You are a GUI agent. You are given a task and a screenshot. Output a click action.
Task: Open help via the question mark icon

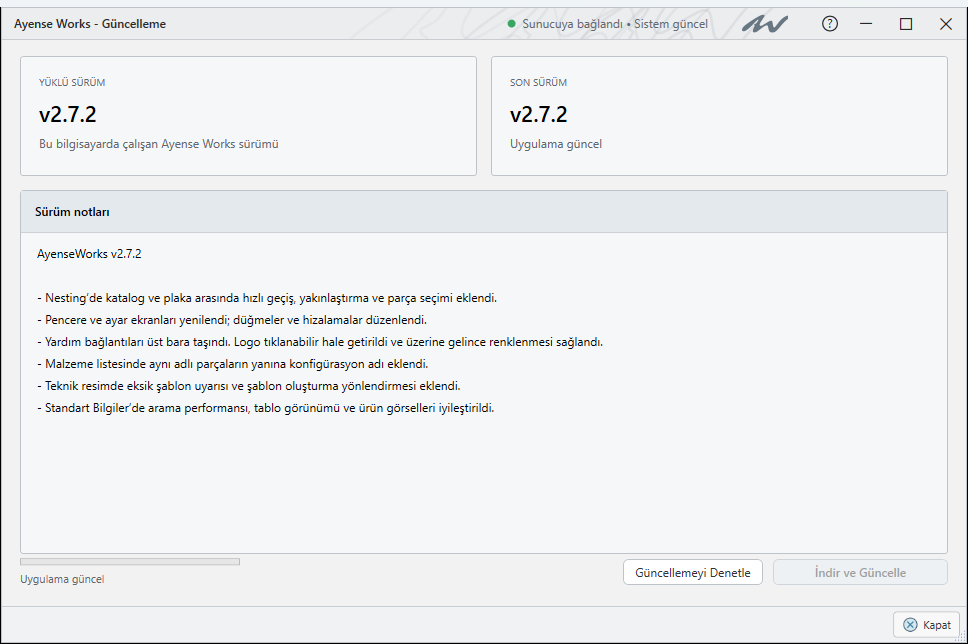(x=830, y=24)
